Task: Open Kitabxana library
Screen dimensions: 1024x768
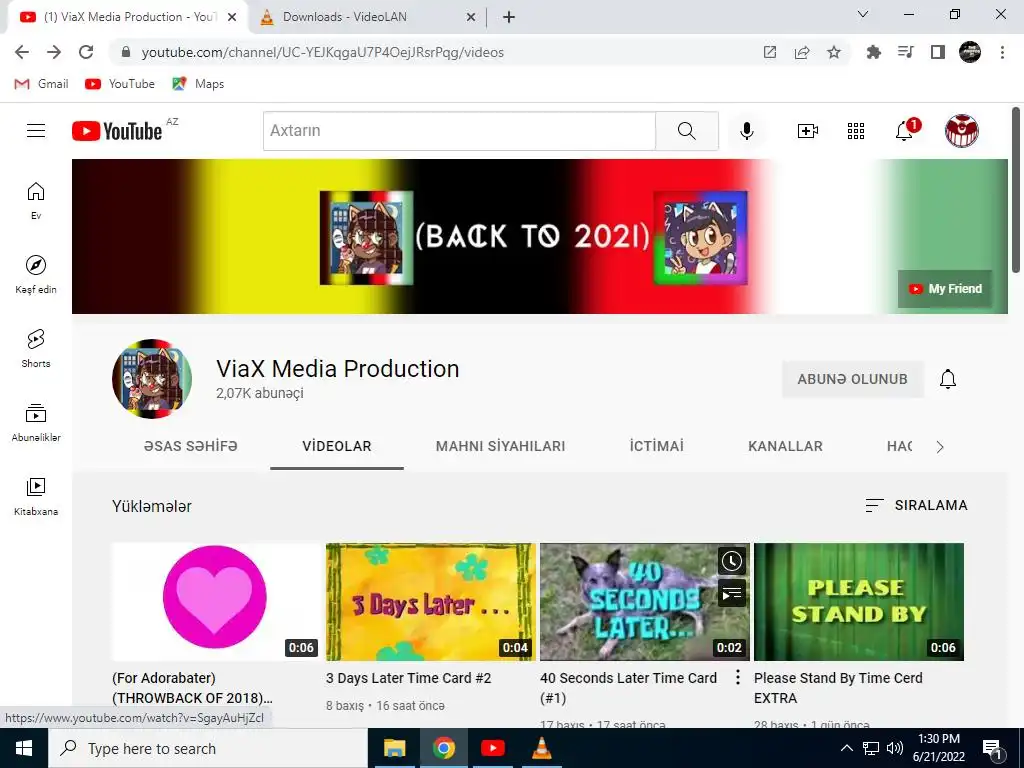Action: pyautogui.click(x=36, y=496)
